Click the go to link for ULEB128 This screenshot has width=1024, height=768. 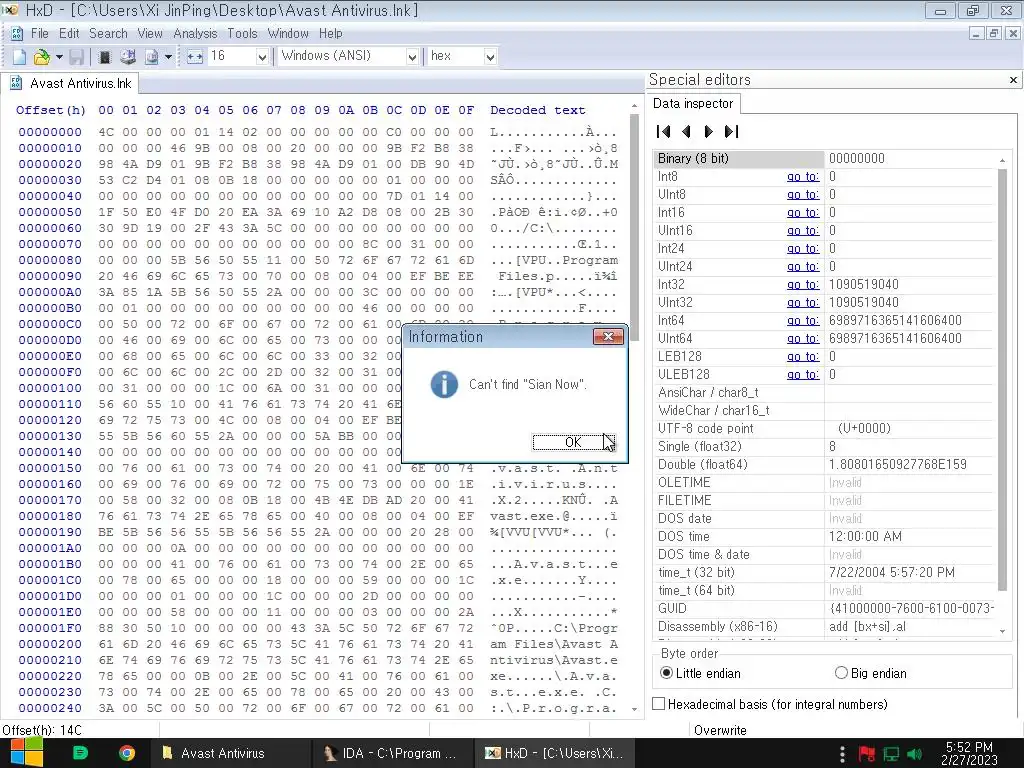(x=803, y=375)
